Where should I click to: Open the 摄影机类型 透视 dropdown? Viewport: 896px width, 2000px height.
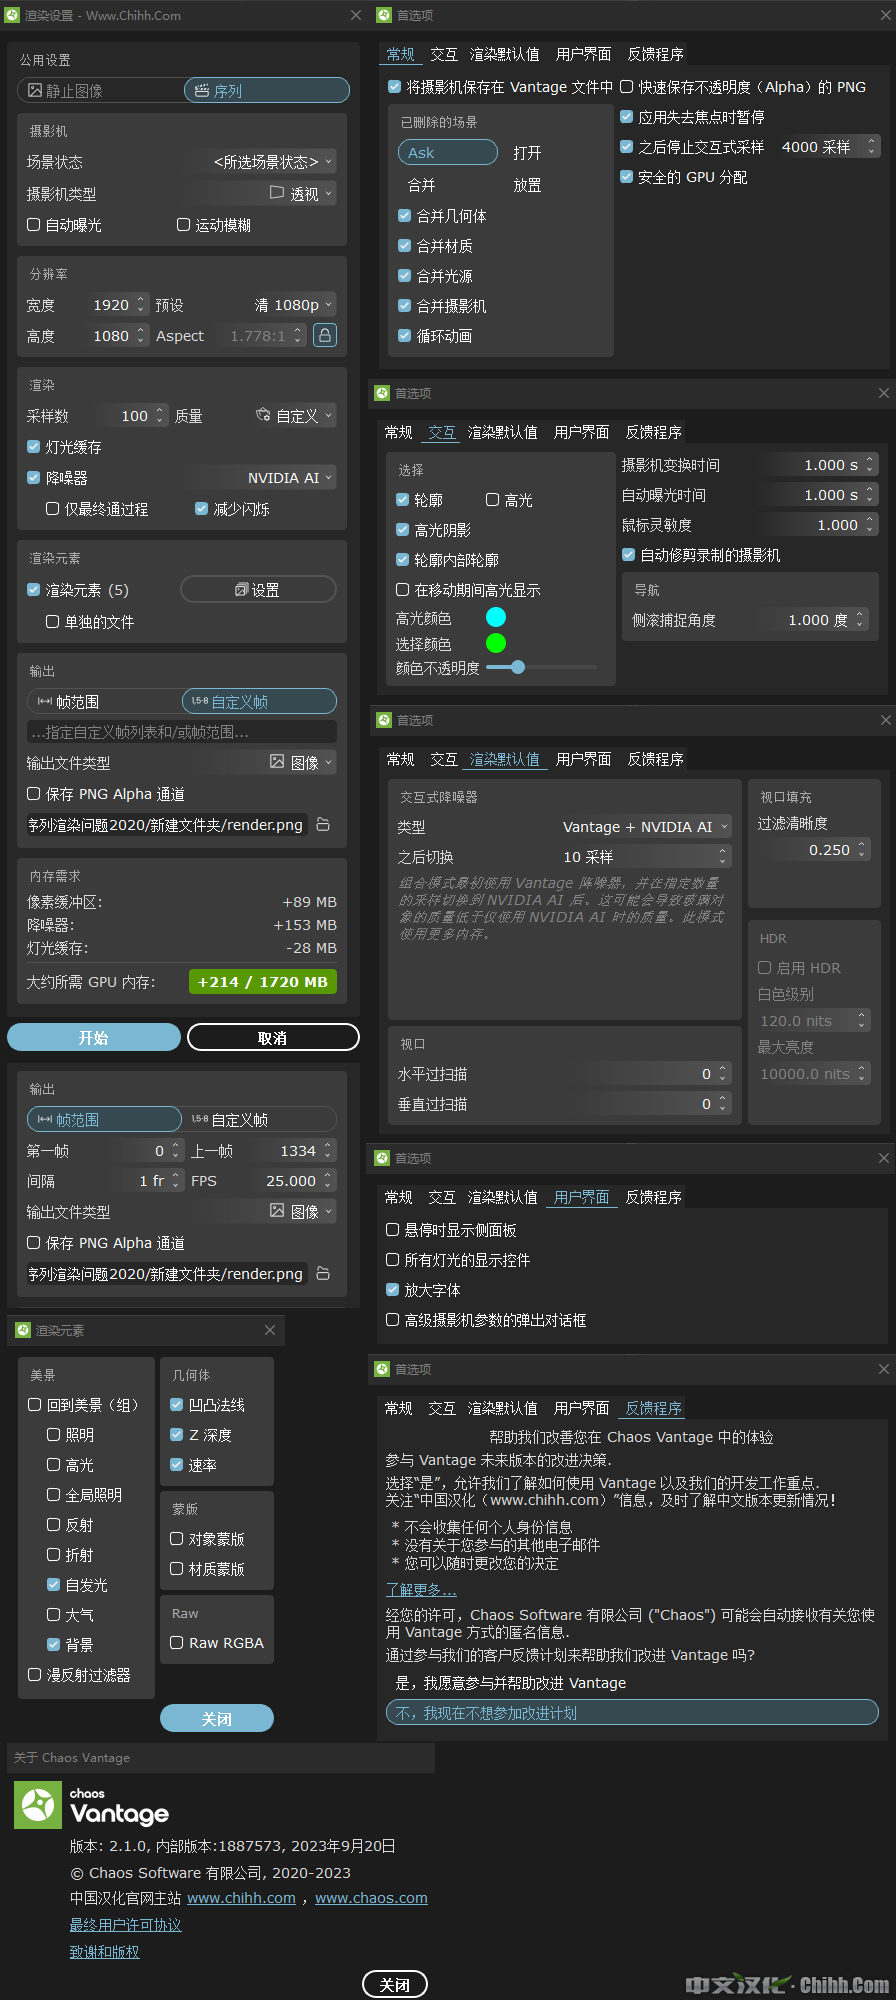(x=302, y=194)
